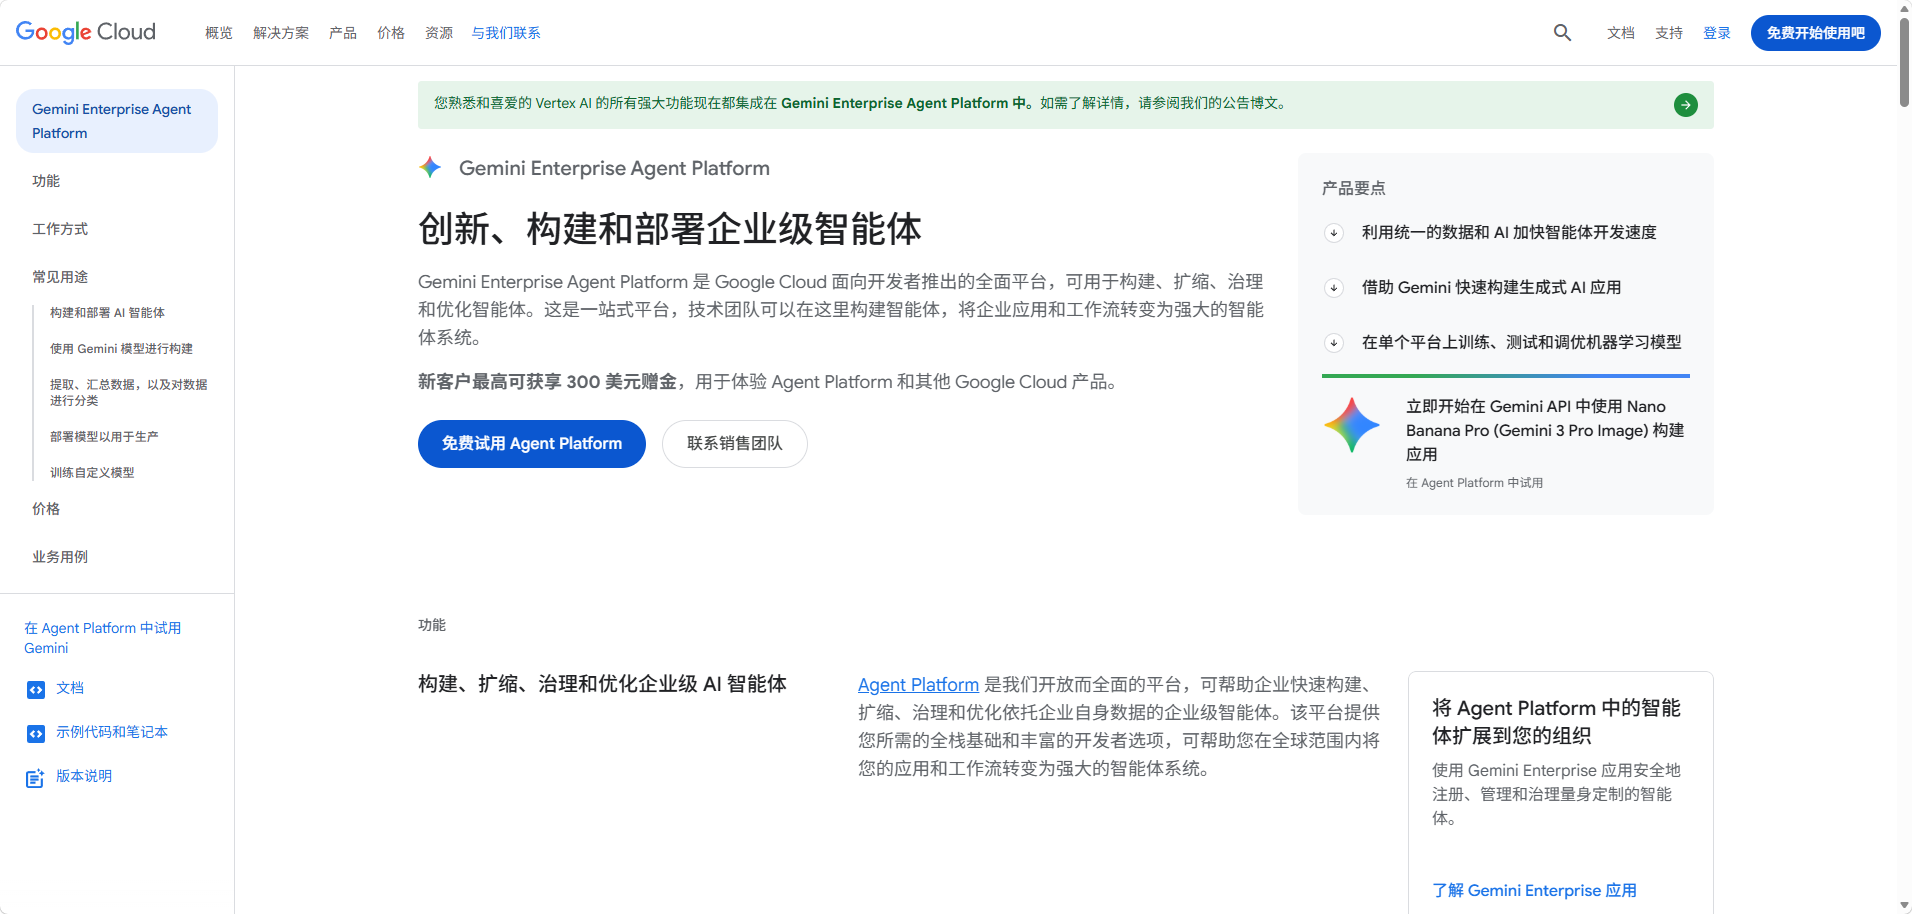1912x914 pixels.
Task: Click the release notes icon beside 版本说明
Action: click(35, 778)
